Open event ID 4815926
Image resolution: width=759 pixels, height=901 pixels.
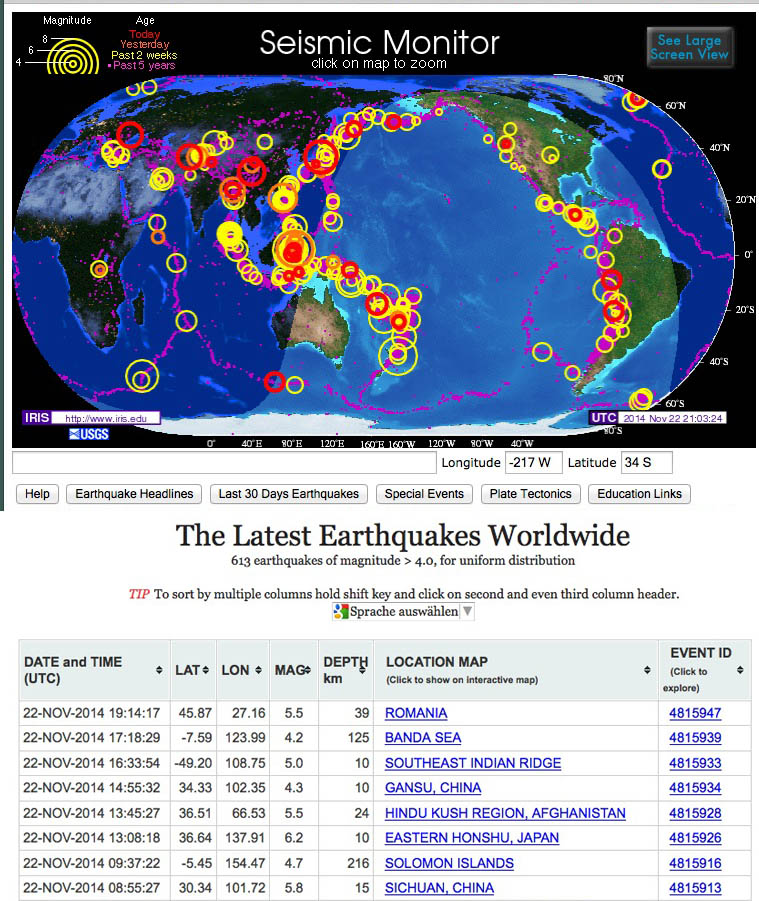tap(695, 838)
